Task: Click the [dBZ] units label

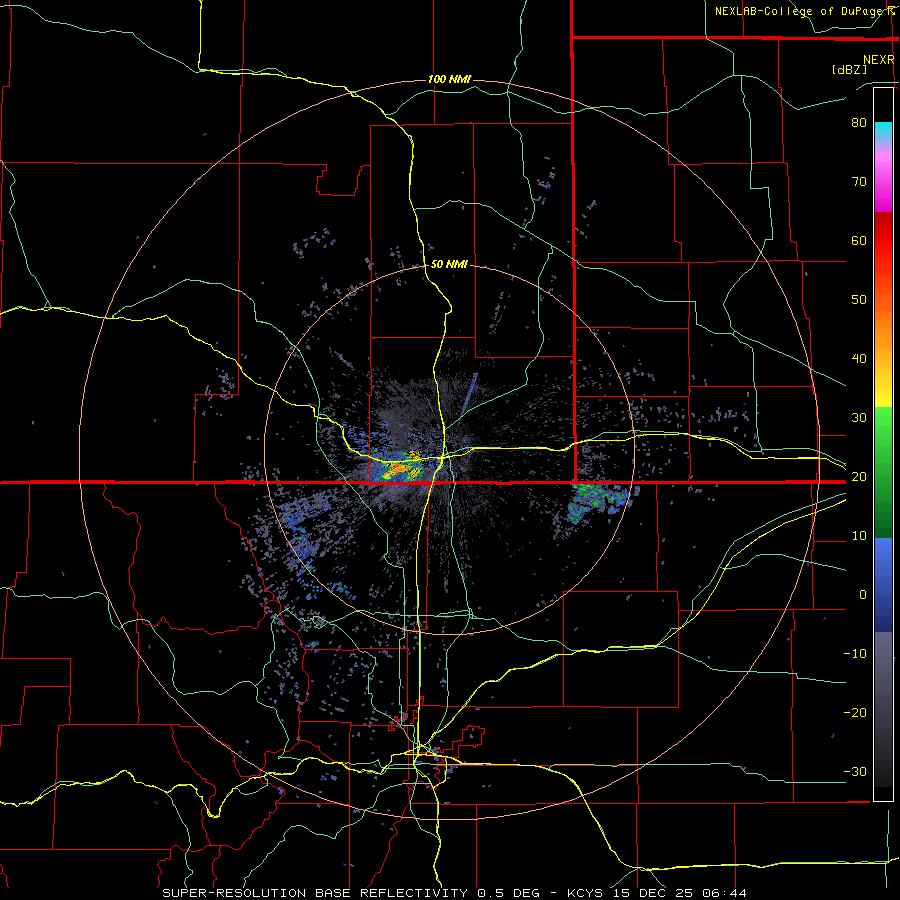Action: coord(849,69)
